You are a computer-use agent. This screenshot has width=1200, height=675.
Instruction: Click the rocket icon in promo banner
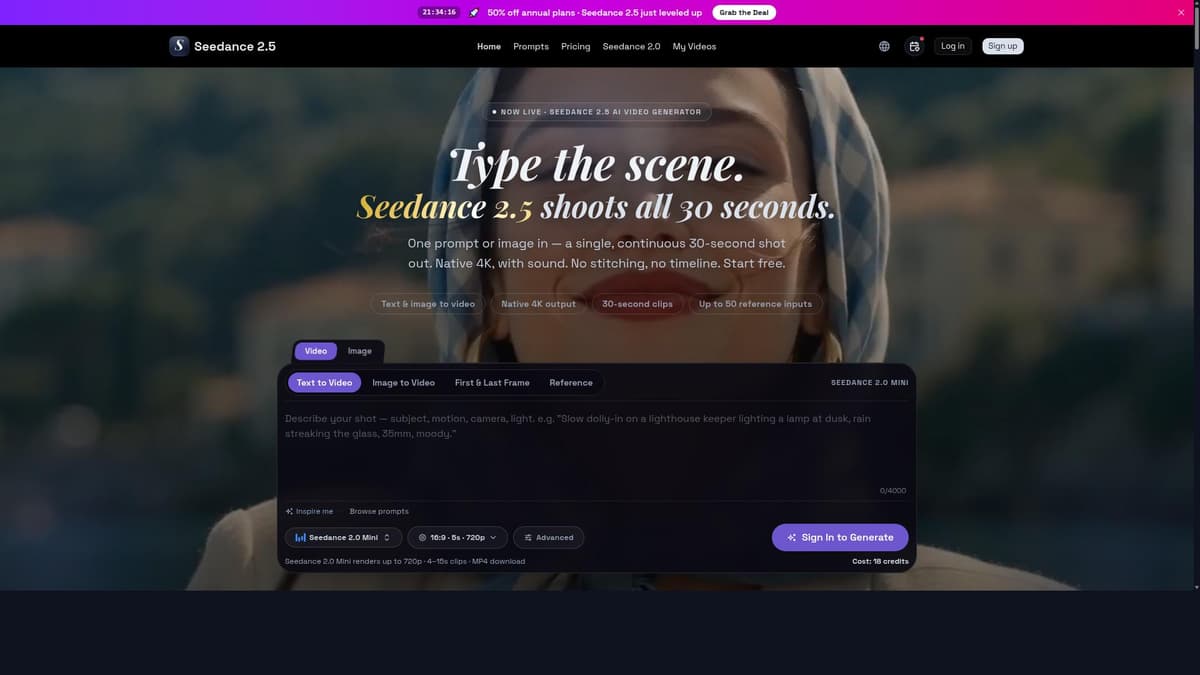click(474, 12)
